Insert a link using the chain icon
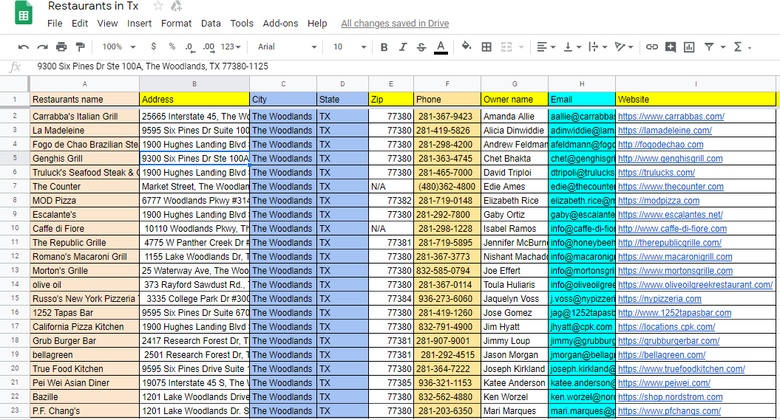Image resolution: width=780 pixels, height=420 pixels. tap(652, 47)
